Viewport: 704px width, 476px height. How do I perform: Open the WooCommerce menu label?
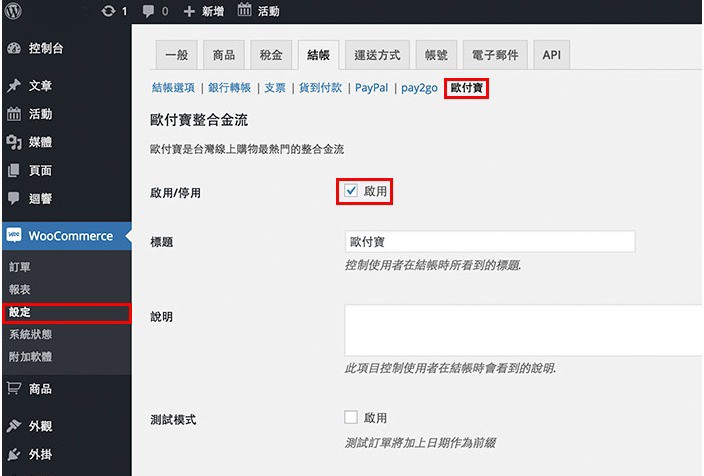coord(71,236)
